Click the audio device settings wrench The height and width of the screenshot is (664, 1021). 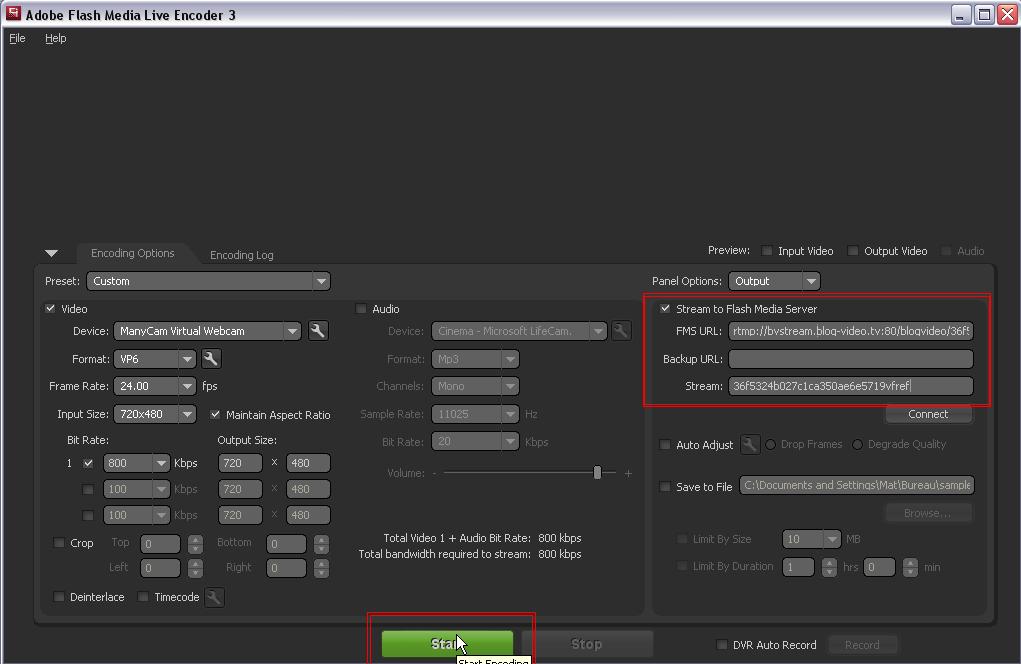(621, 331)
